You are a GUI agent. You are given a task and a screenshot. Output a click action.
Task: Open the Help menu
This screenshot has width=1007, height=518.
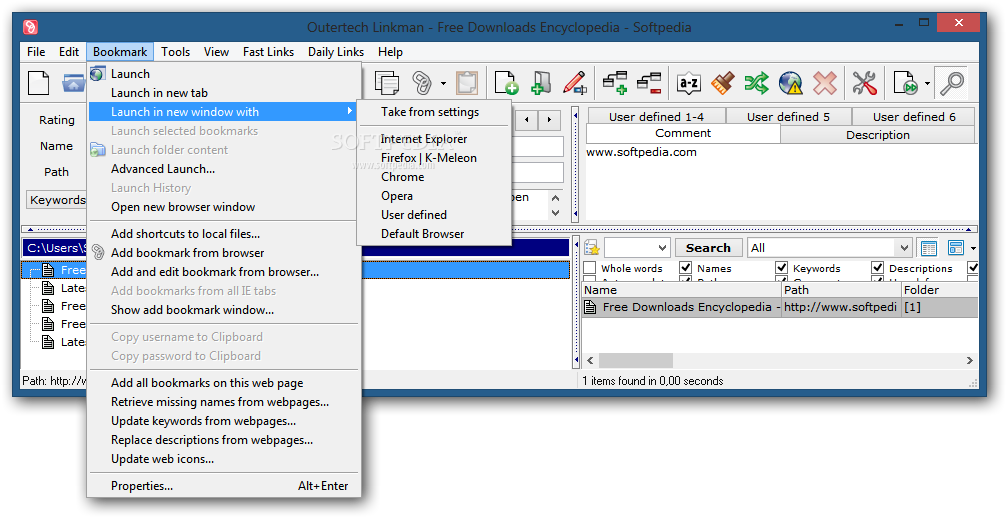[390, 52]
